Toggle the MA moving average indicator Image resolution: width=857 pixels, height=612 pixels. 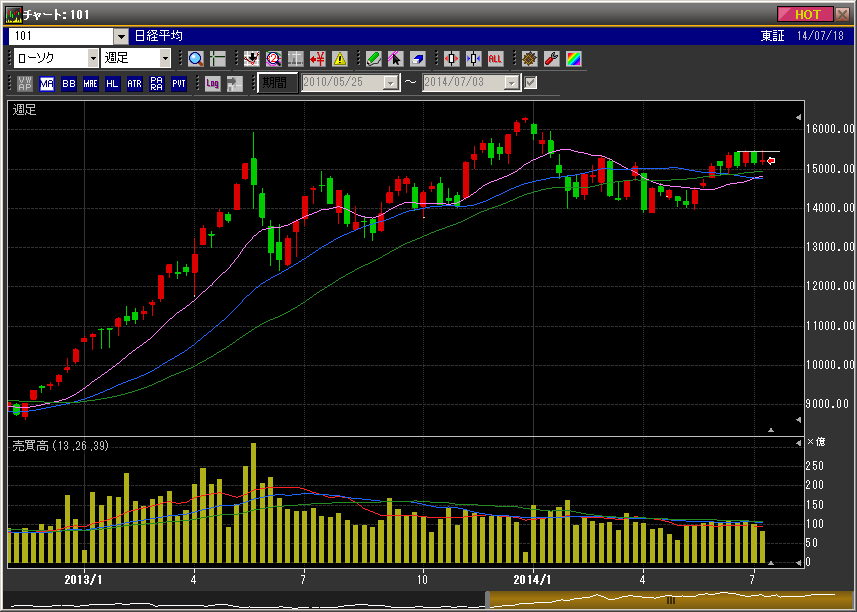click(x=47, y=84)
